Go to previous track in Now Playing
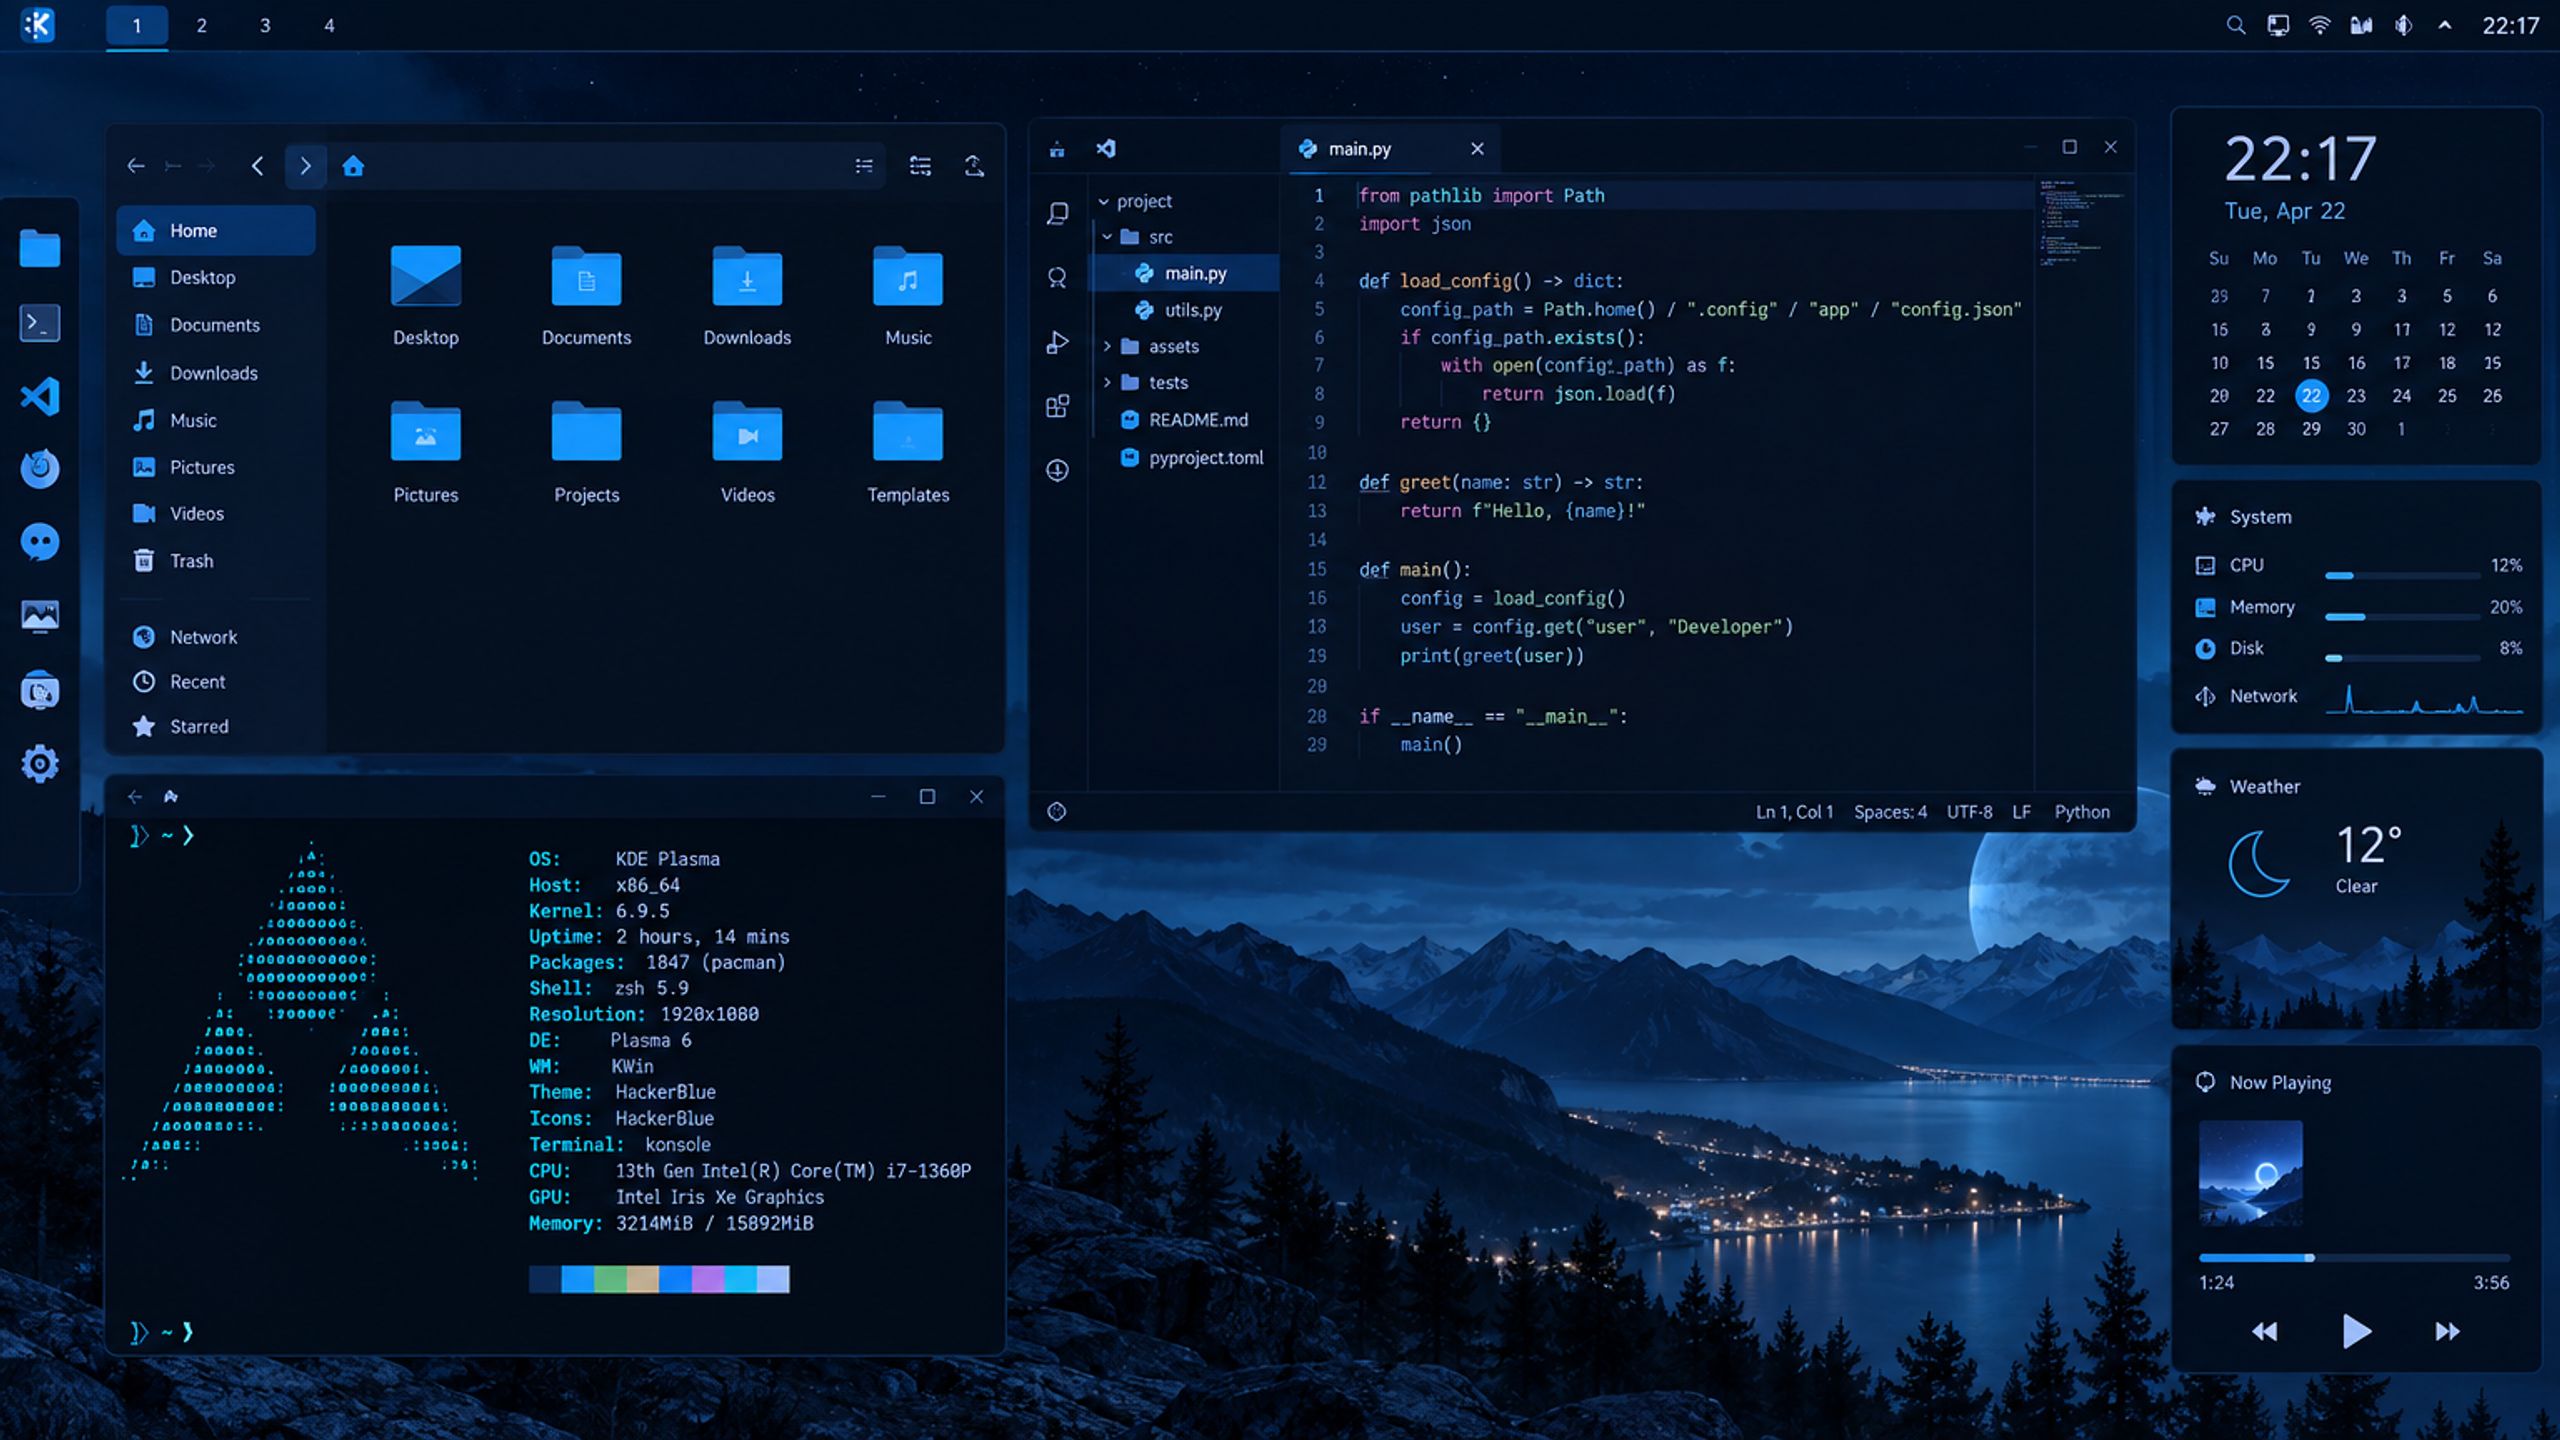This screenshot has height=1440, width=2560. [2265, 1331]
